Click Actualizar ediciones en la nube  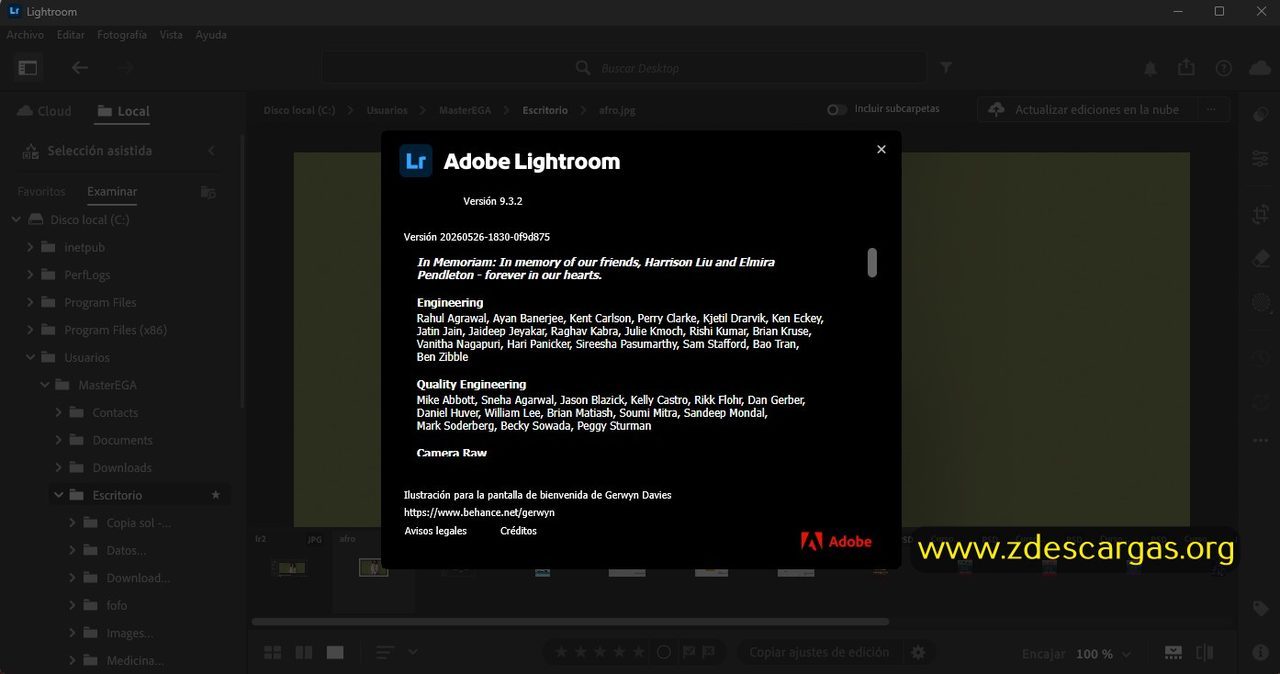1085,110
